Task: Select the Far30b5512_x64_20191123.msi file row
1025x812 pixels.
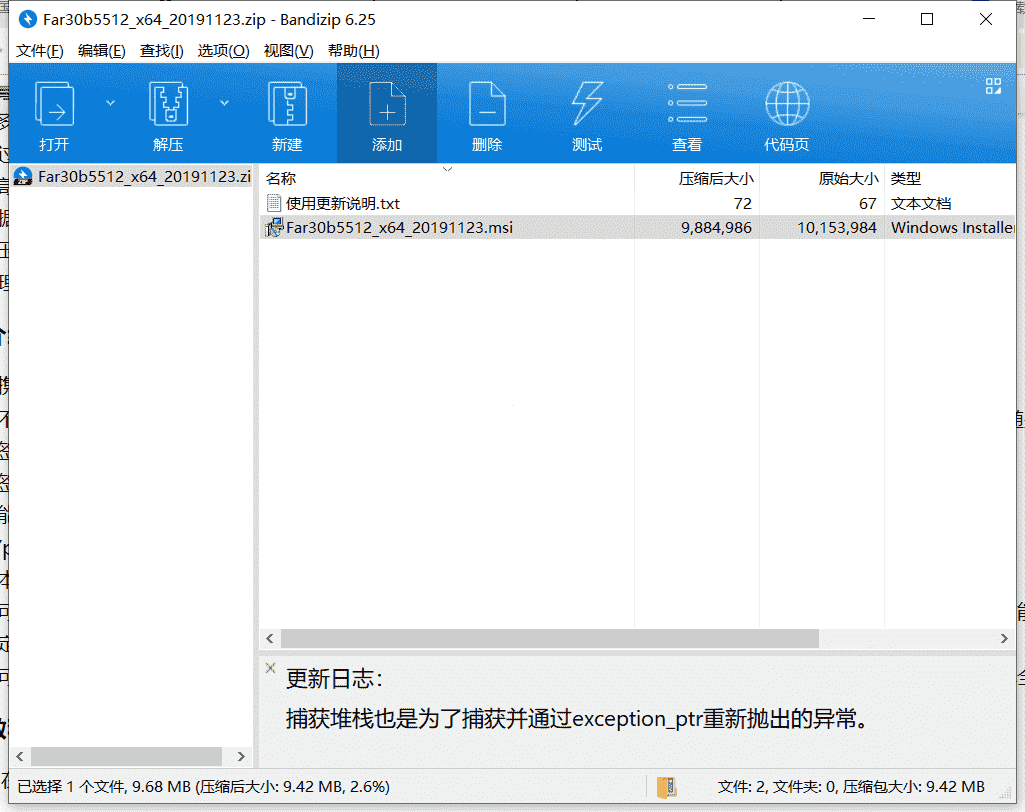Action: [x=637, y=228]
